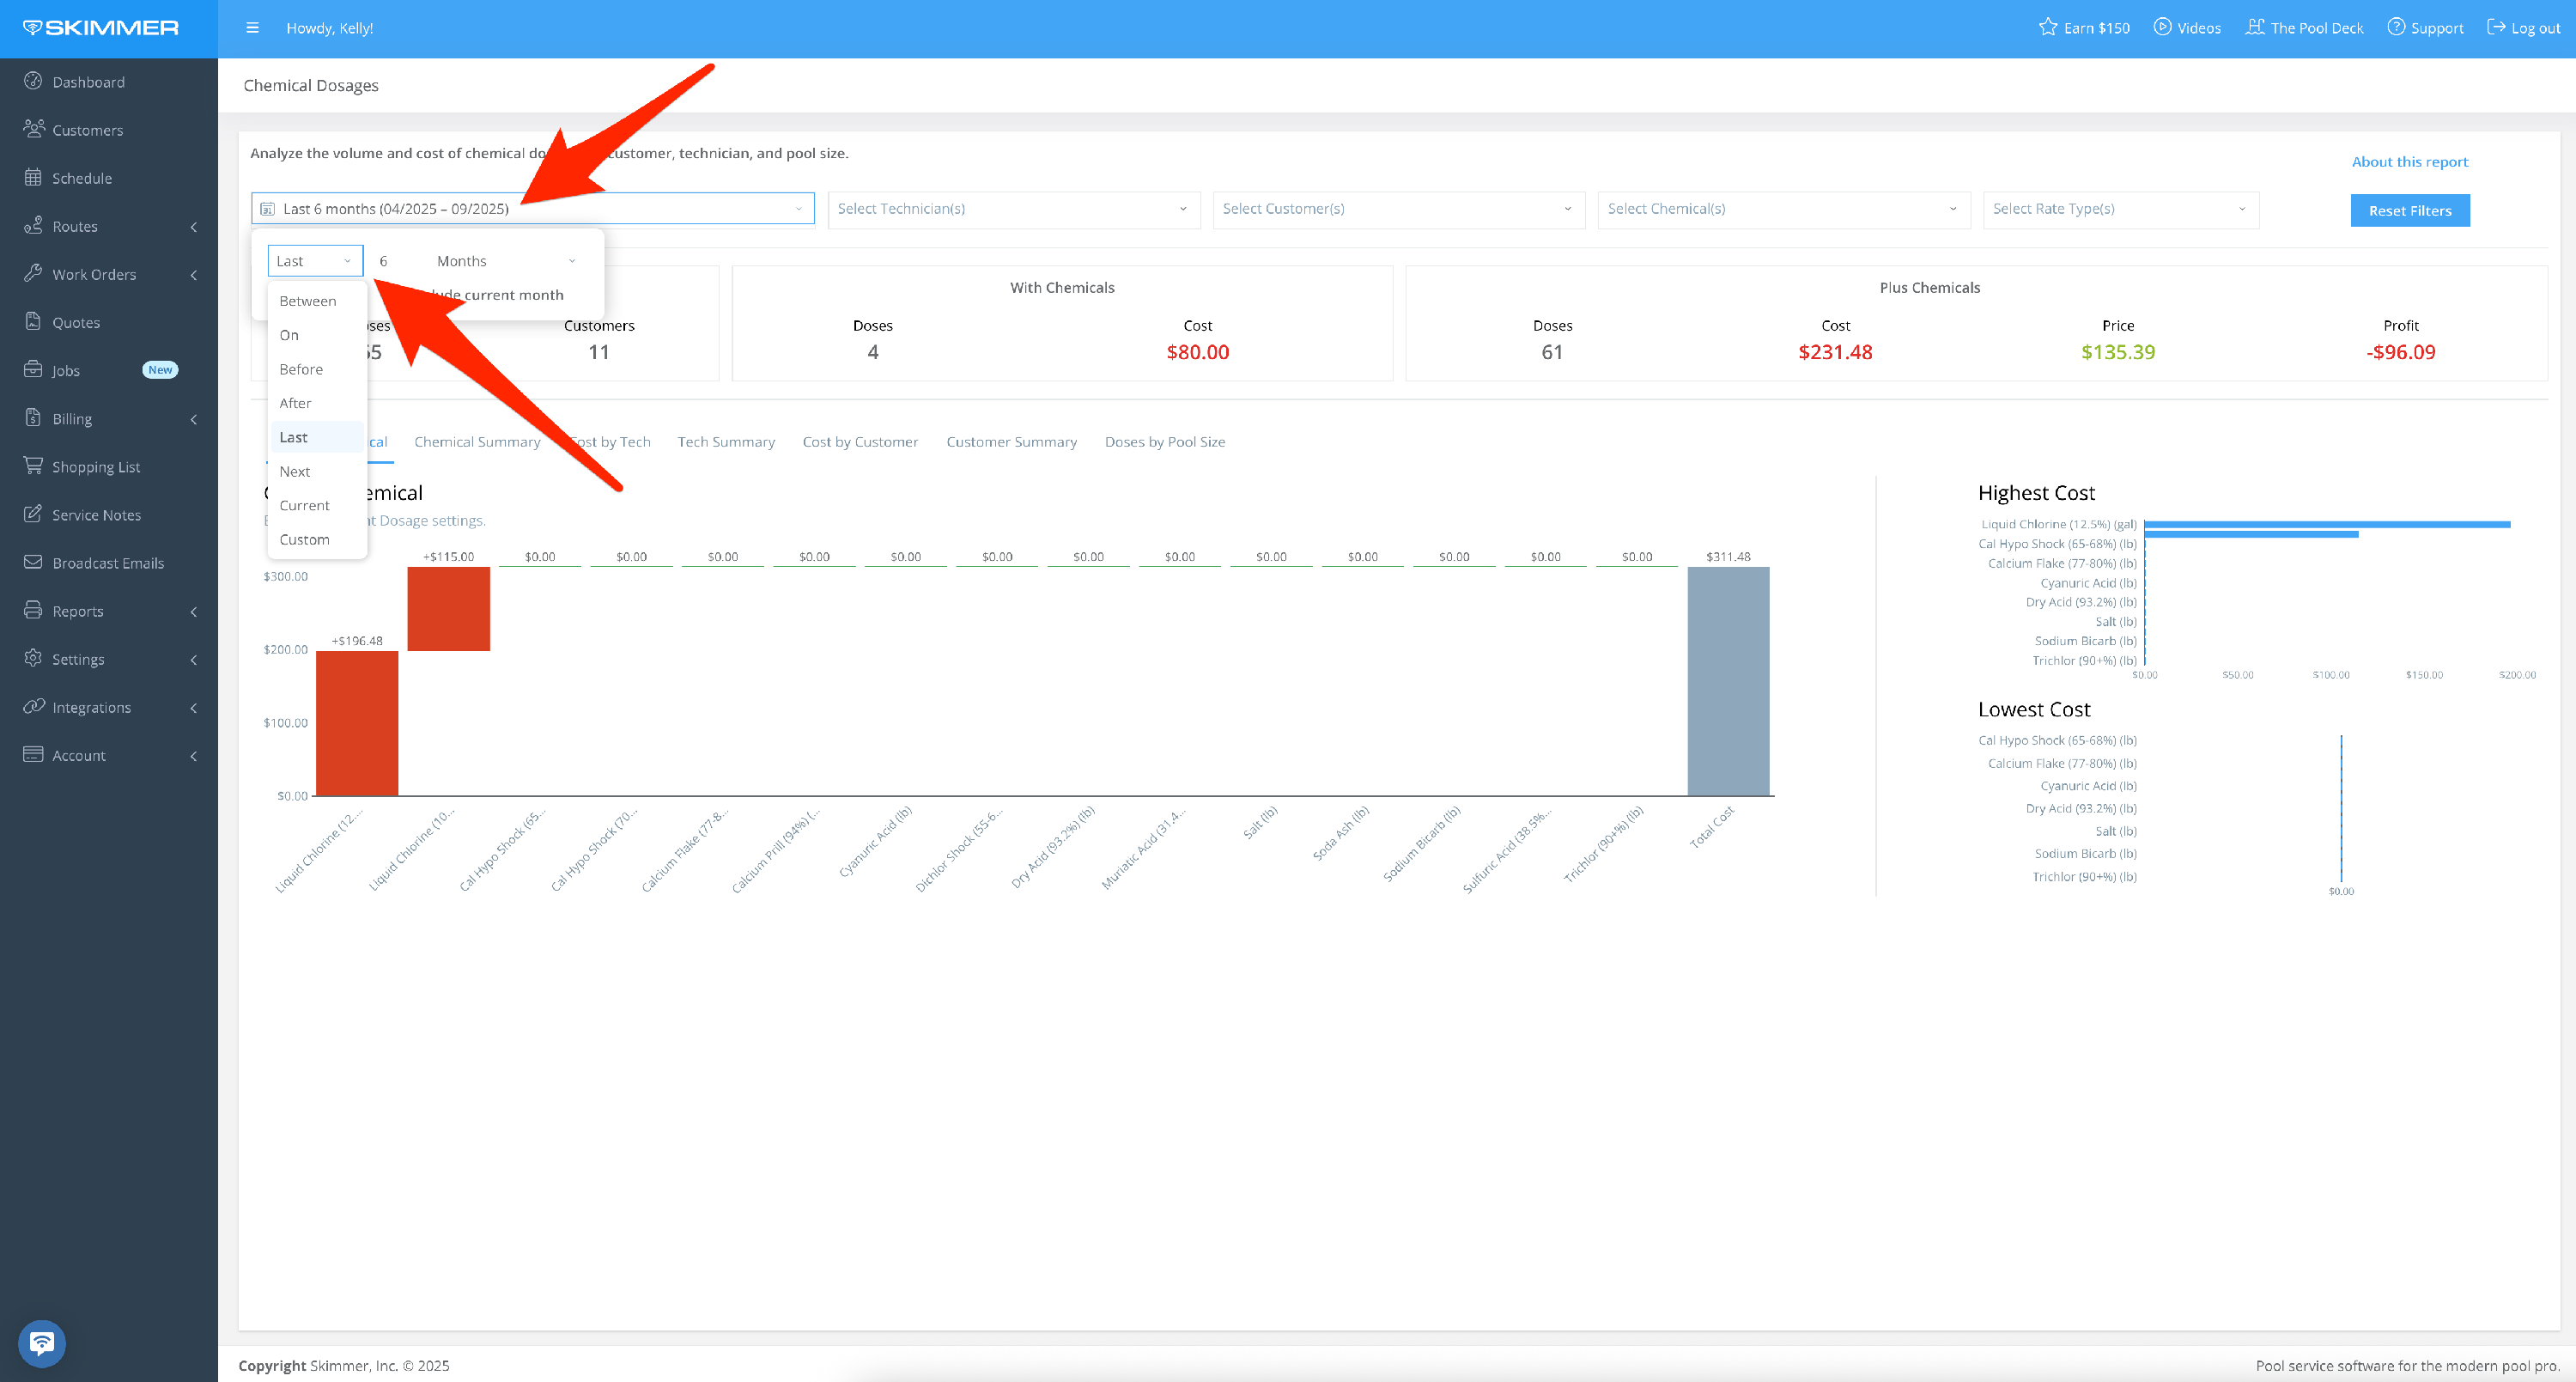This screenshot has height=1382, width=2576.
Task: Open the Select Technician(s) dropdown
Action: (1012, 209)
